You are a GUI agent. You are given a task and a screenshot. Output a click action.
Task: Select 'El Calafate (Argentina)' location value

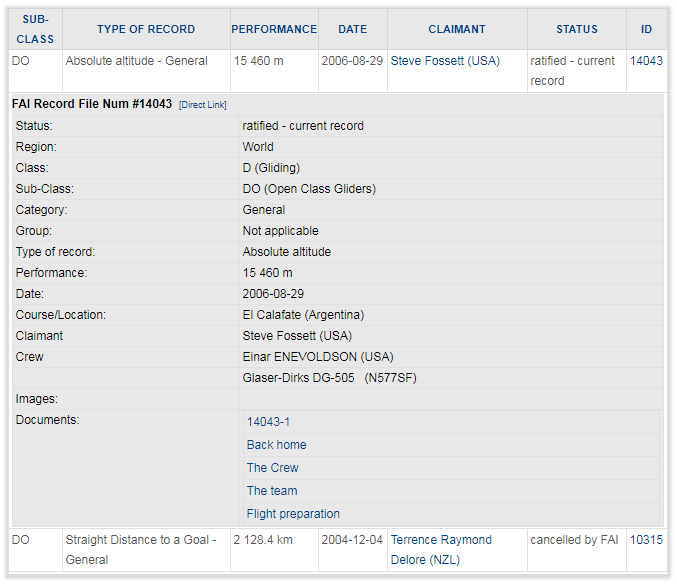[x=303, y=315]
